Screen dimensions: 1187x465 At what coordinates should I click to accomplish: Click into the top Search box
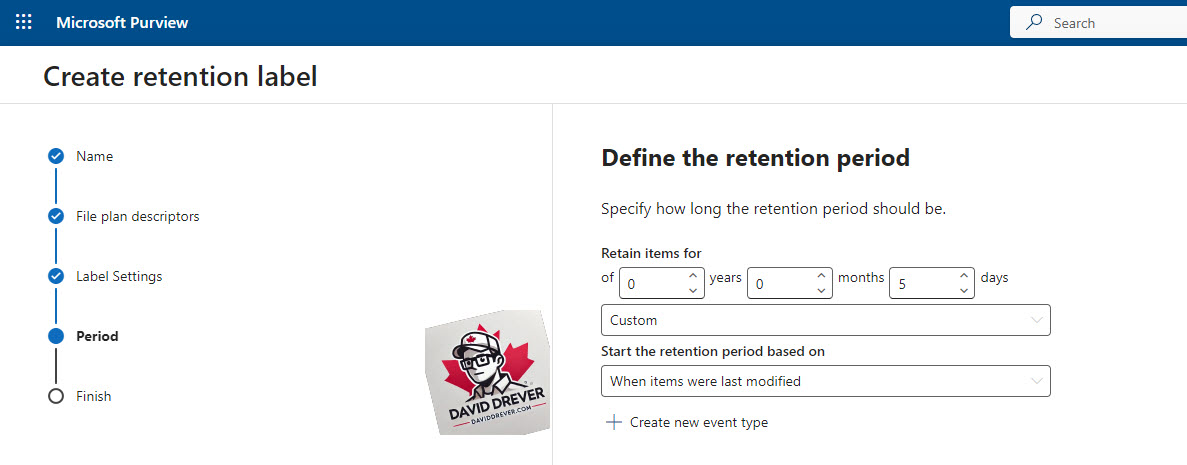(1098, 23)
